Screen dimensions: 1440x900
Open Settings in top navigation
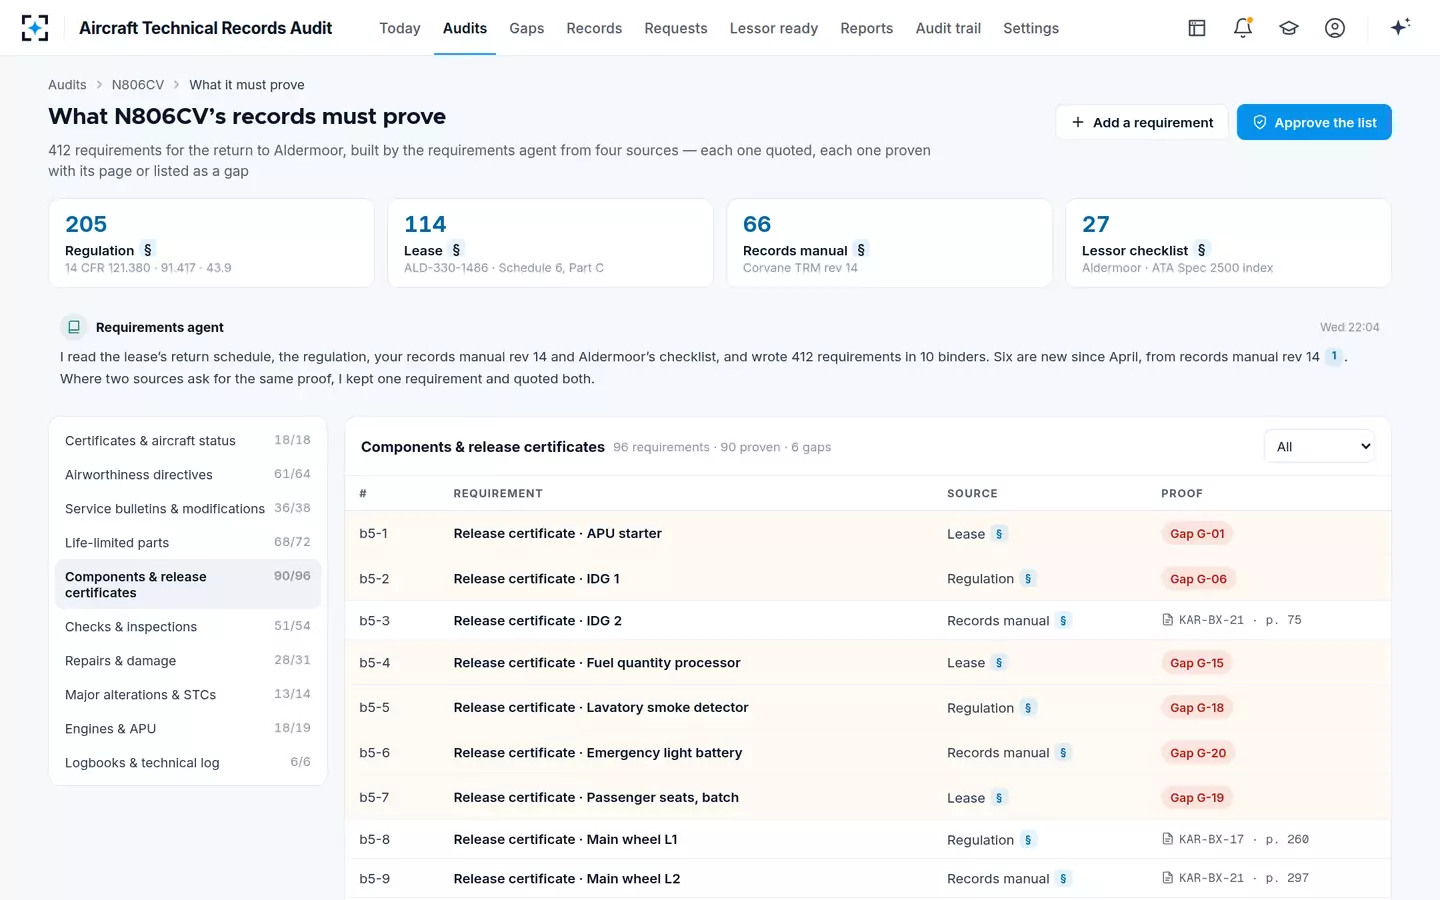pos(1031,28)
